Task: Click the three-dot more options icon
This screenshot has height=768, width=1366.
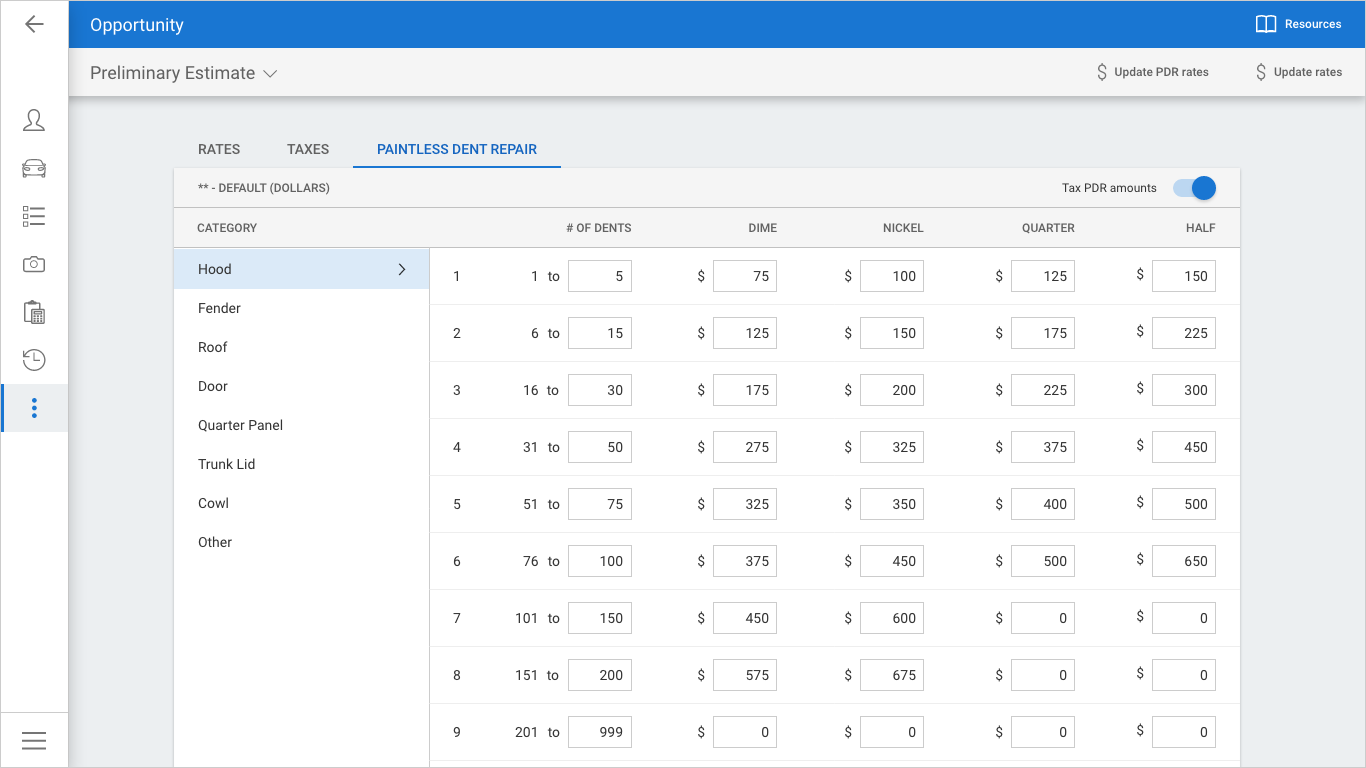Action: point(34,408)
